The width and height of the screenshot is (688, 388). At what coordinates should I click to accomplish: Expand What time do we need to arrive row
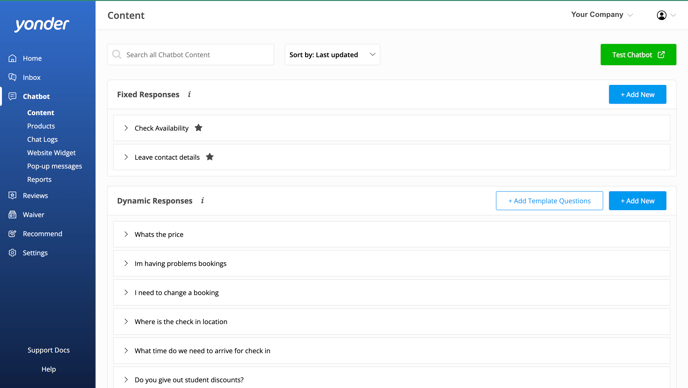tap(126, 350)
